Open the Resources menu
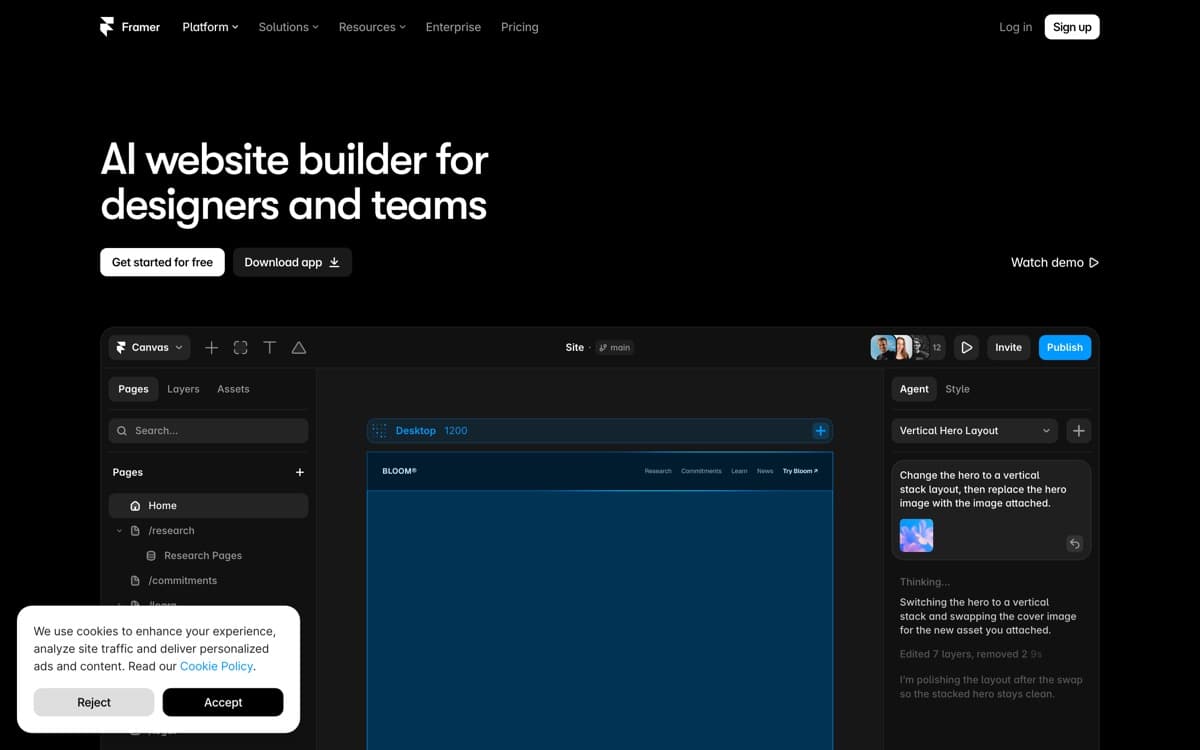The height and width of the screenshot is (750, 1200). click(372, 27)
